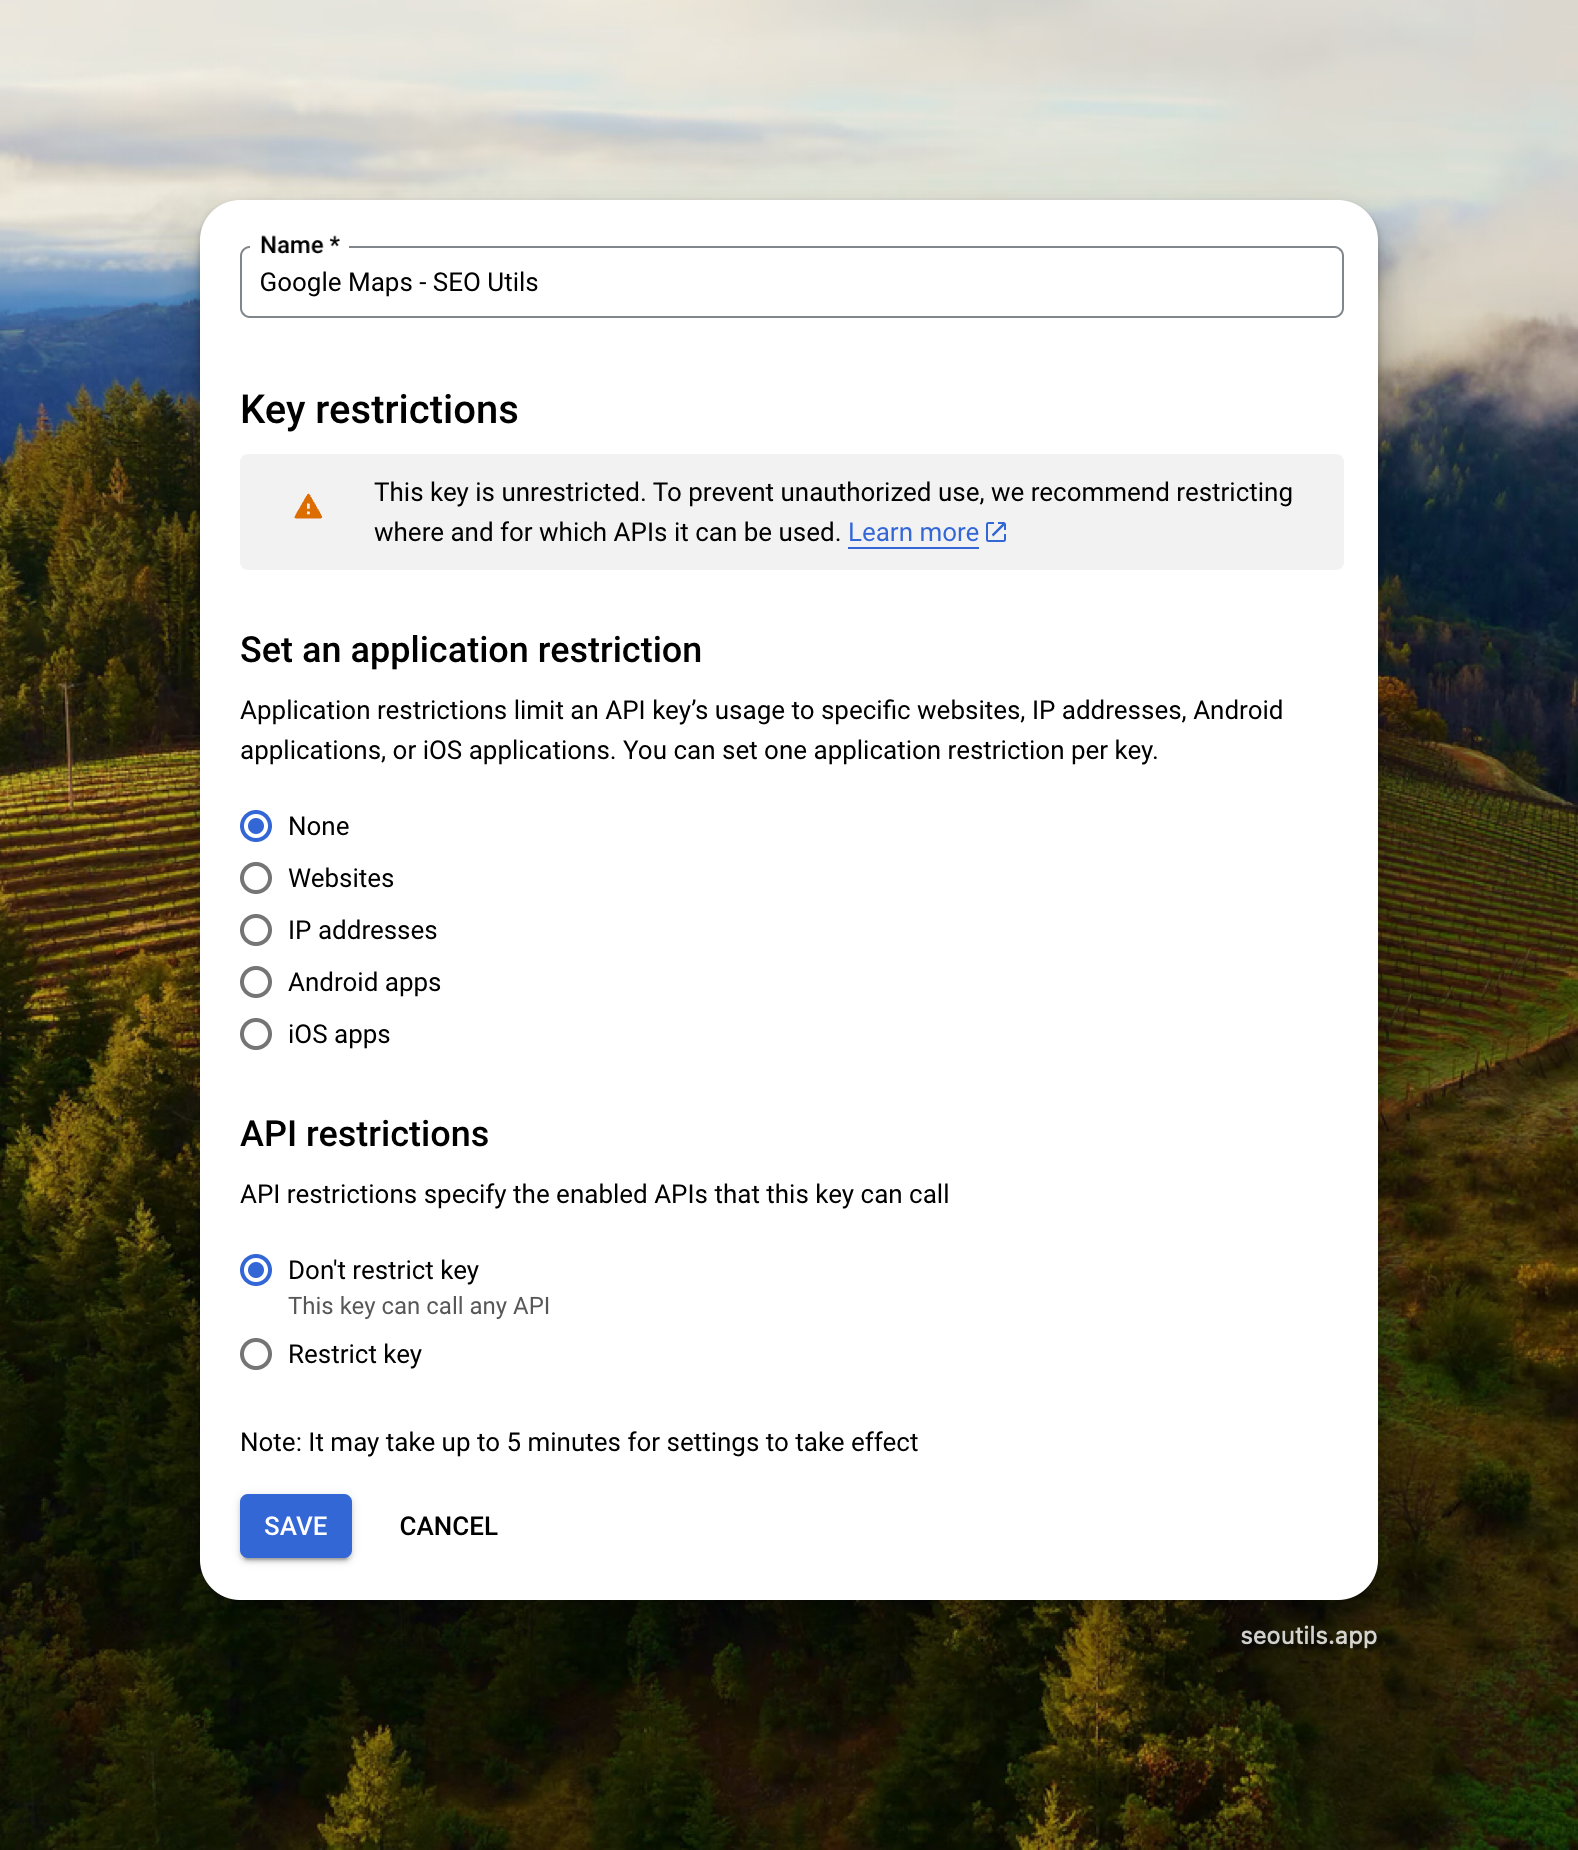Focus the Name input field
Screen dimensions: 1578x1850
[790, 283]
